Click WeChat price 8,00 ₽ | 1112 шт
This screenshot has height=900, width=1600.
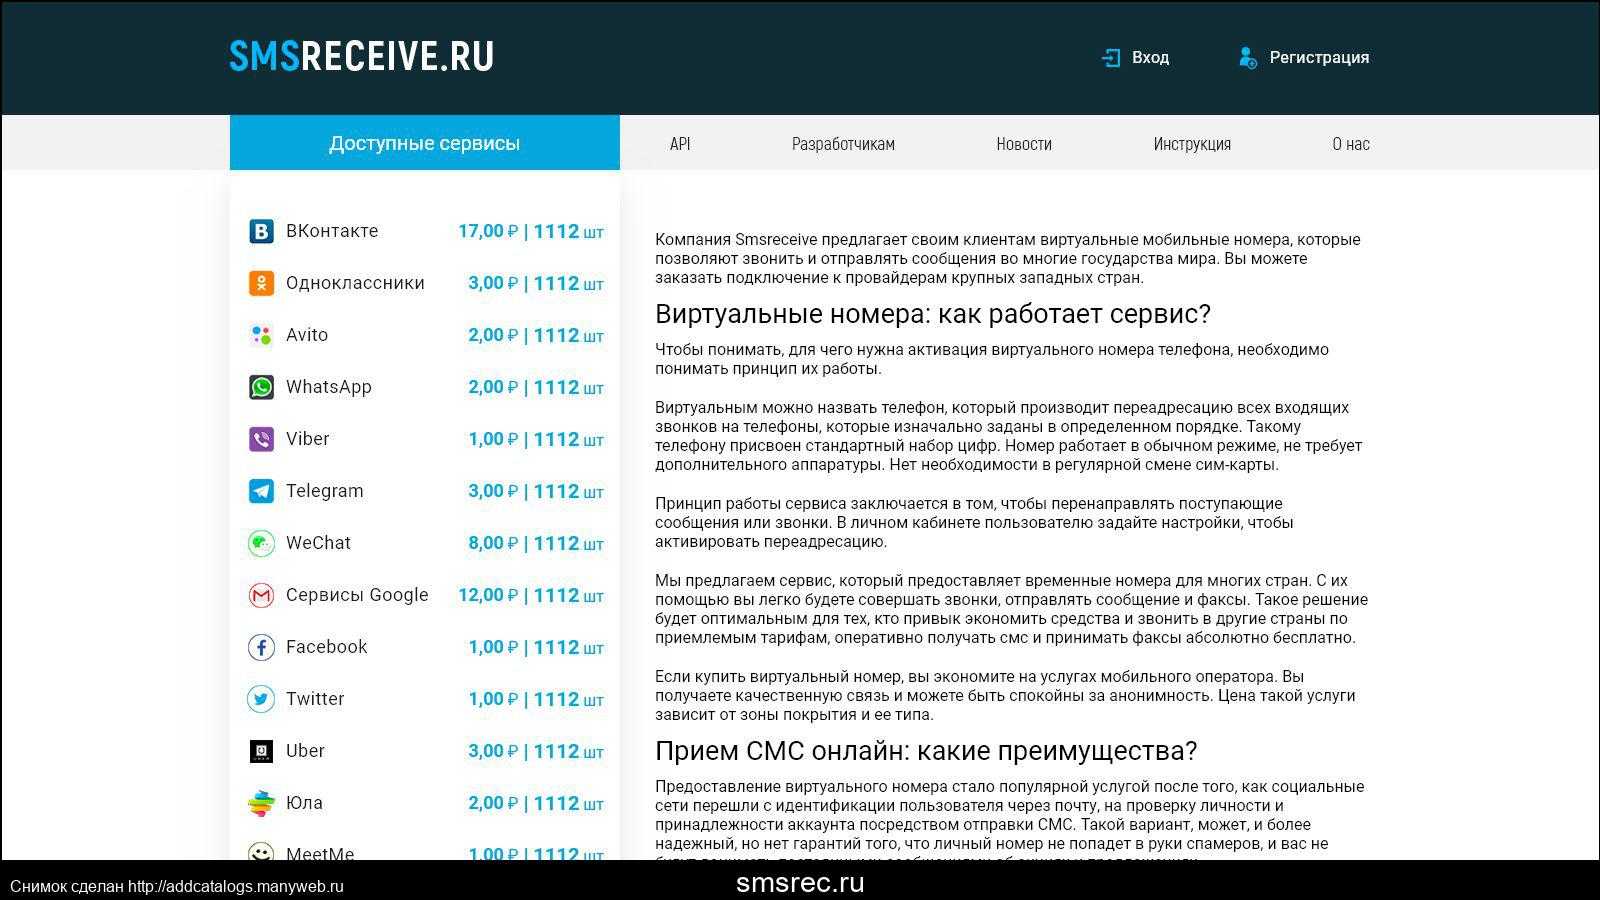[x=536, y=543]
